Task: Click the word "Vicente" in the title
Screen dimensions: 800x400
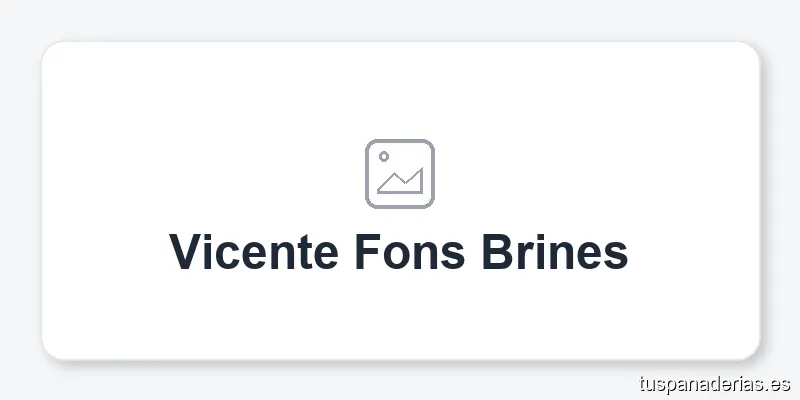Action: (253, 251)
